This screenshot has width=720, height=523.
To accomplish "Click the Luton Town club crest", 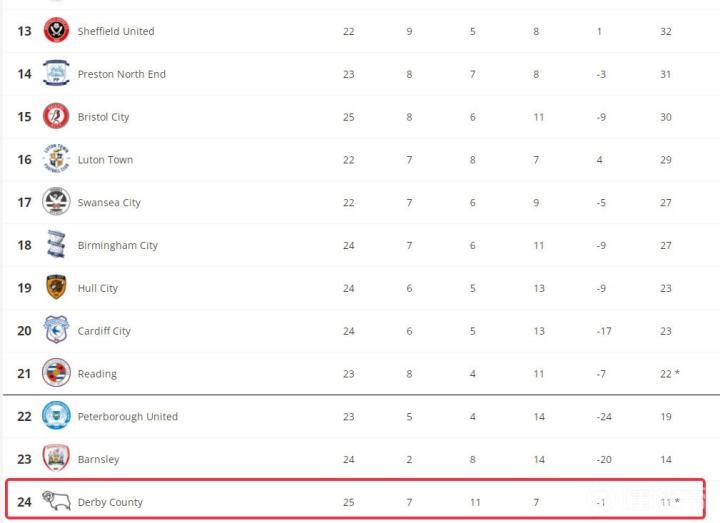I will [56, 160].
